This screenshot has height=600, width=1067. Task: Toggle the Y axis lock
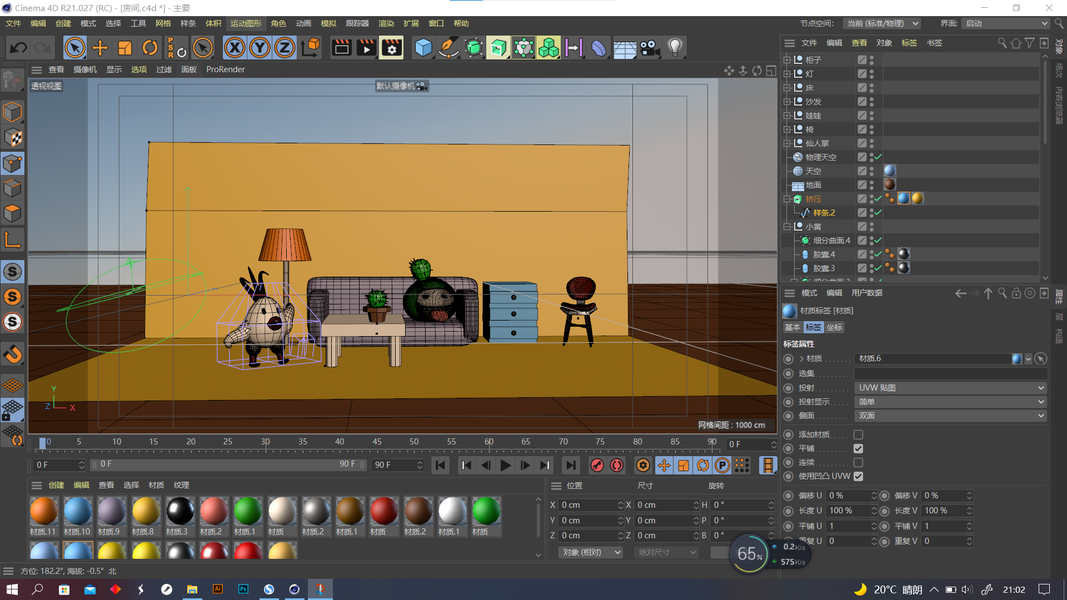click(259, 48)
